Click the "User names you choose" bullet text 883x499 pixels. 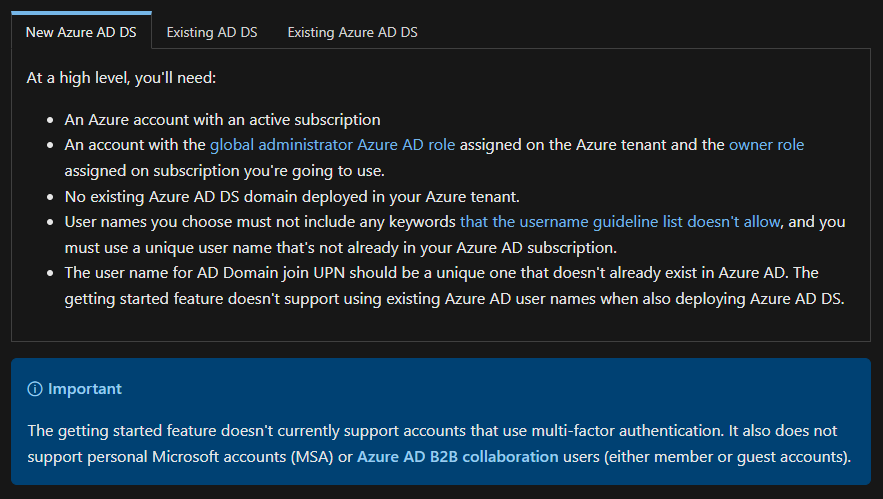tap(260, 222)
